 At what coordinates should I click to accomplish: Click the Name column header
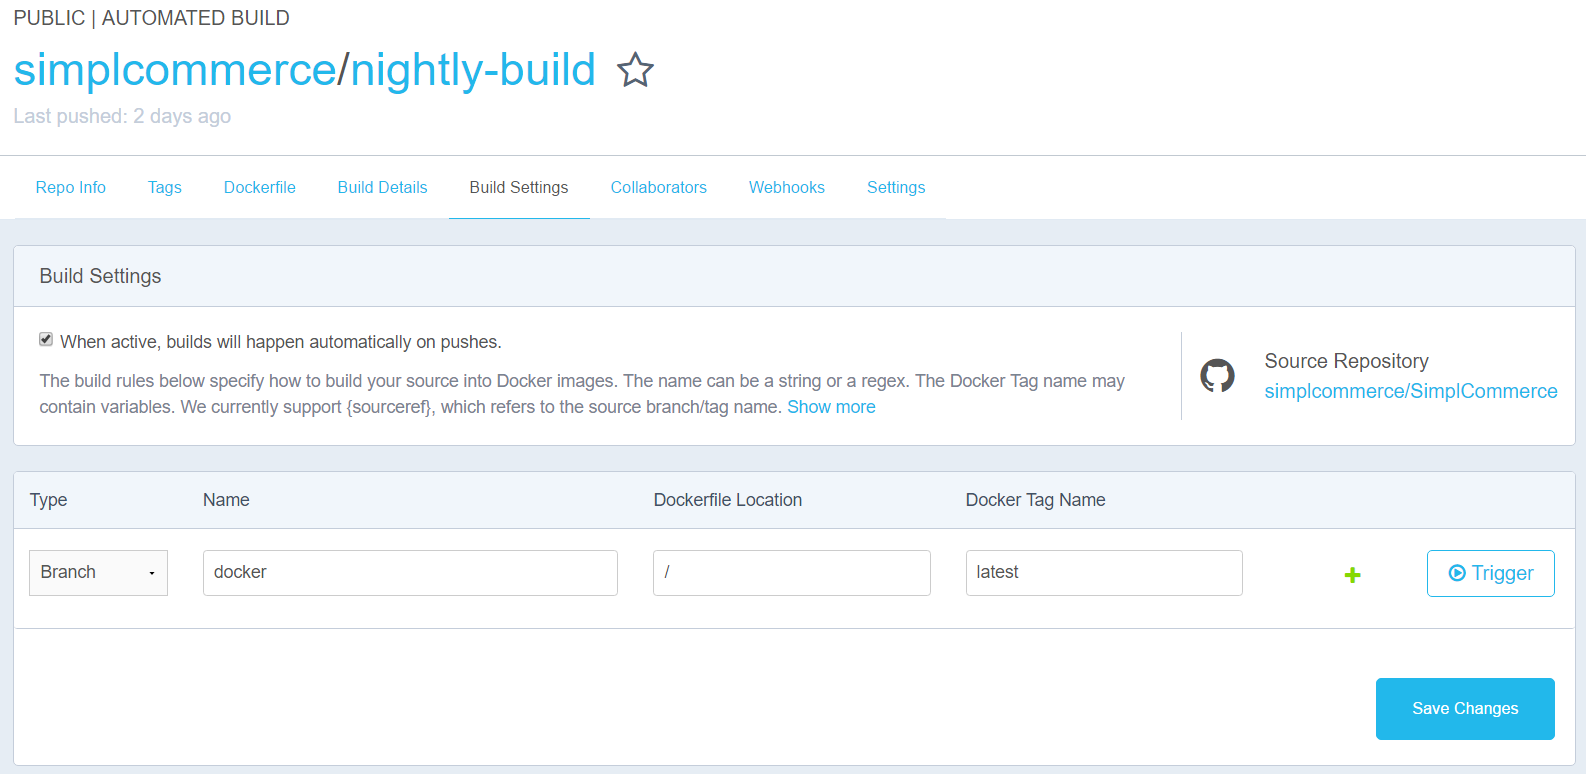tap(226, 500)
